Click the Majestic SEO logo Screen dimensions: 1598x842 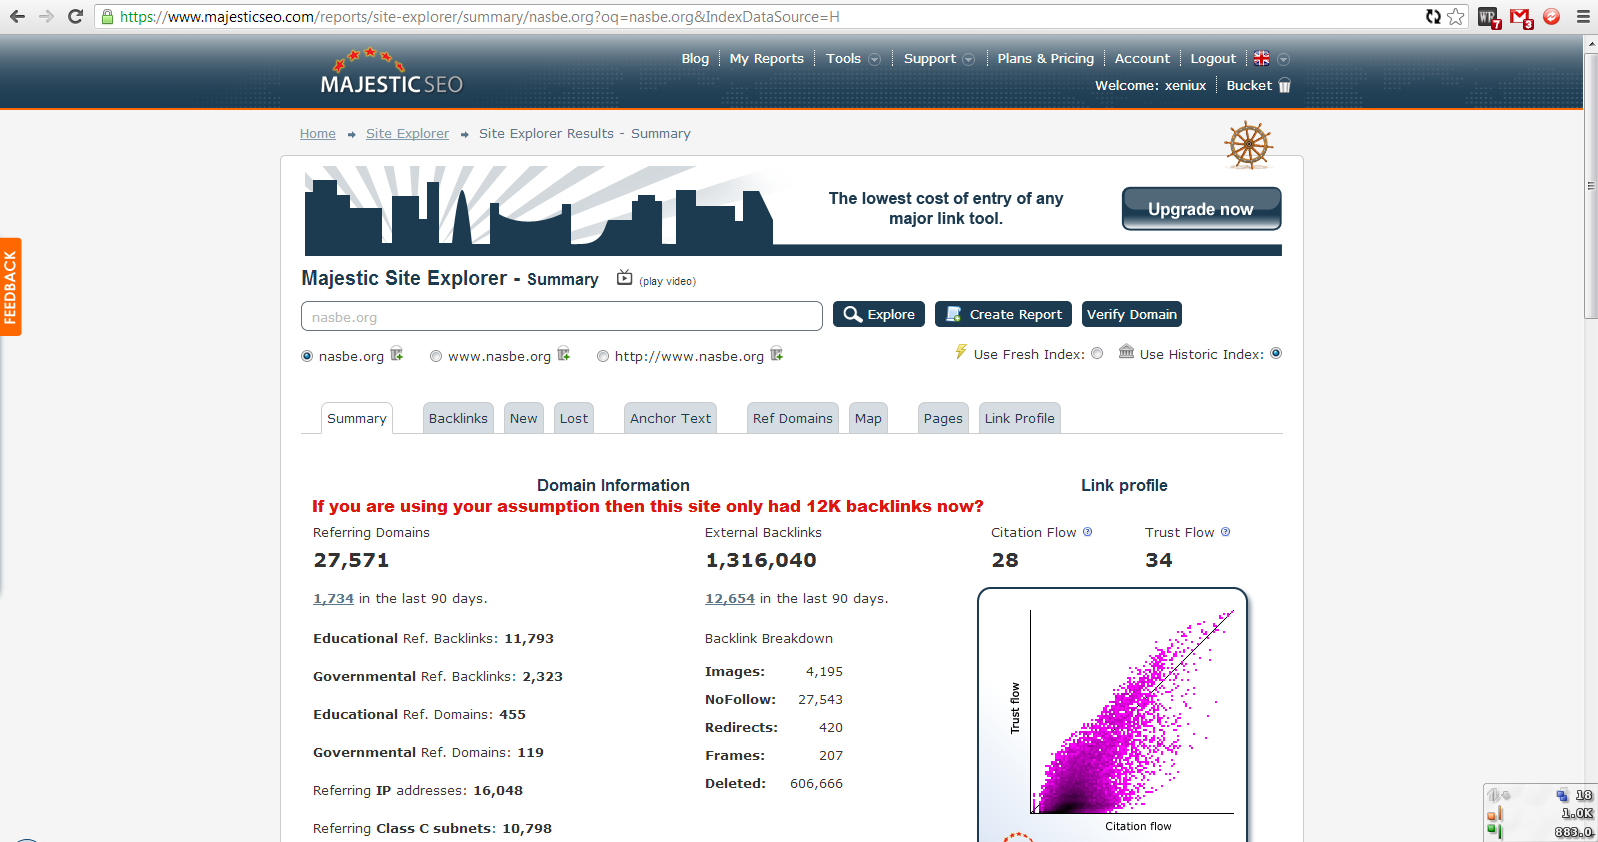[x=391, y=72]
